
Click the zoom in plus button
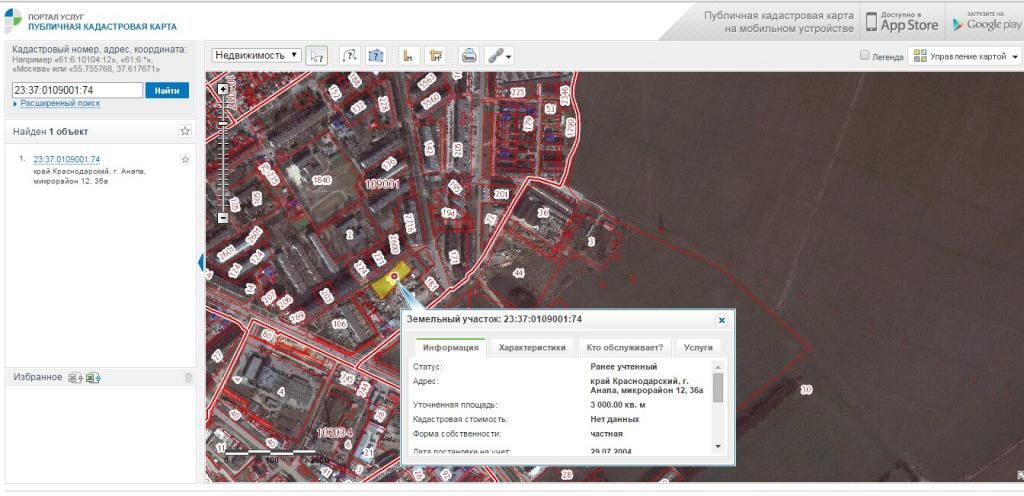(222, 89)
